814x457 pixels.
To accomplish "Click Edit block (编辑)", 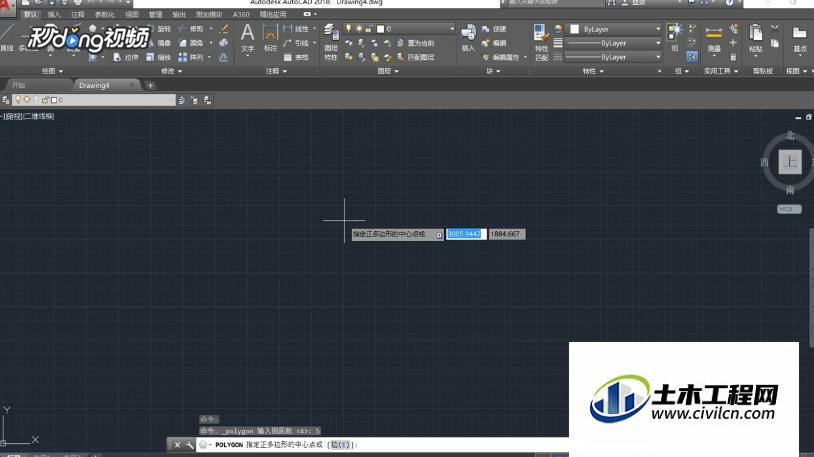I will coord(494,43).
